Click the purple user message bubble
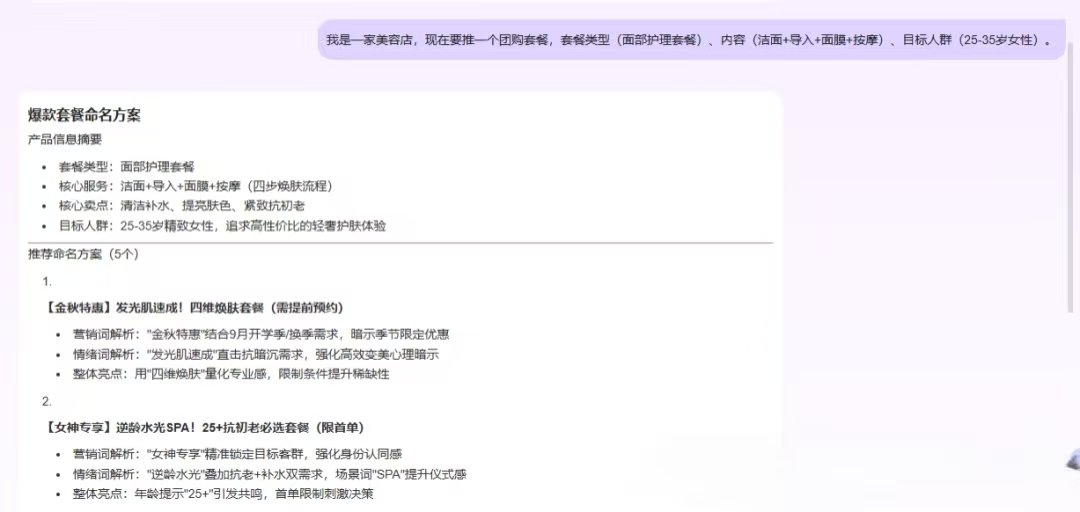1080x512 pixels. (x=692, y=40)
